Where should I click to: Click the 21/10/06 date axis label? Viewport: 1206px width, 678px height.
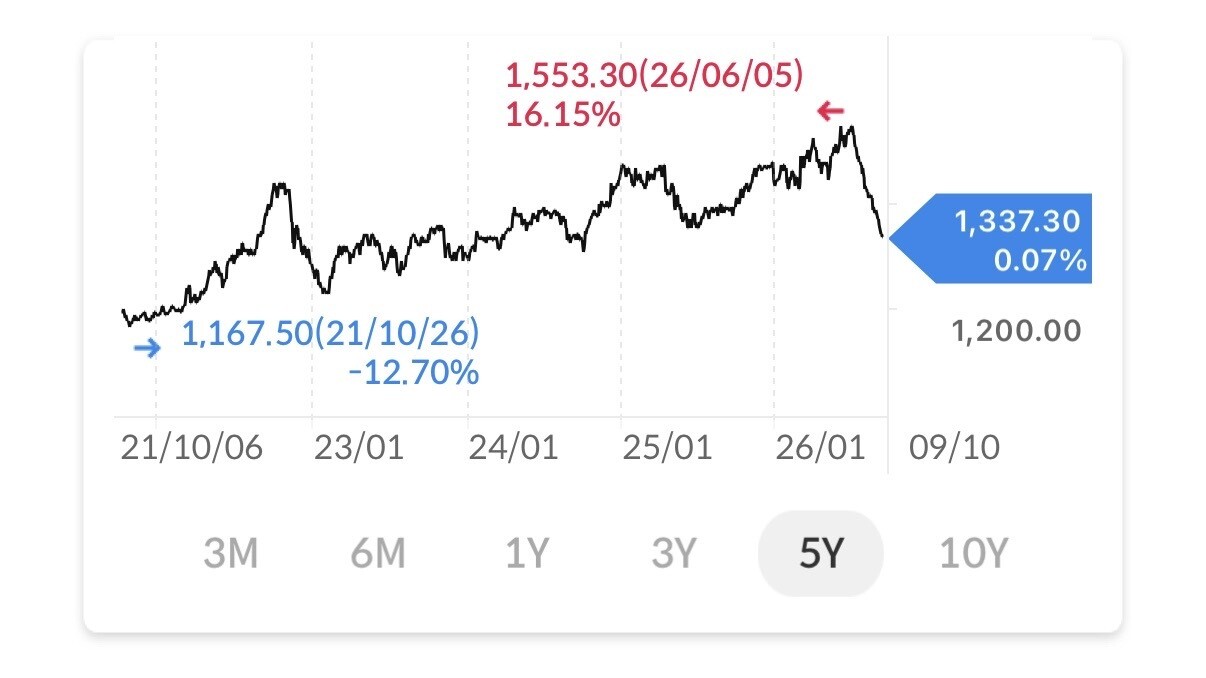pos(191,447)
